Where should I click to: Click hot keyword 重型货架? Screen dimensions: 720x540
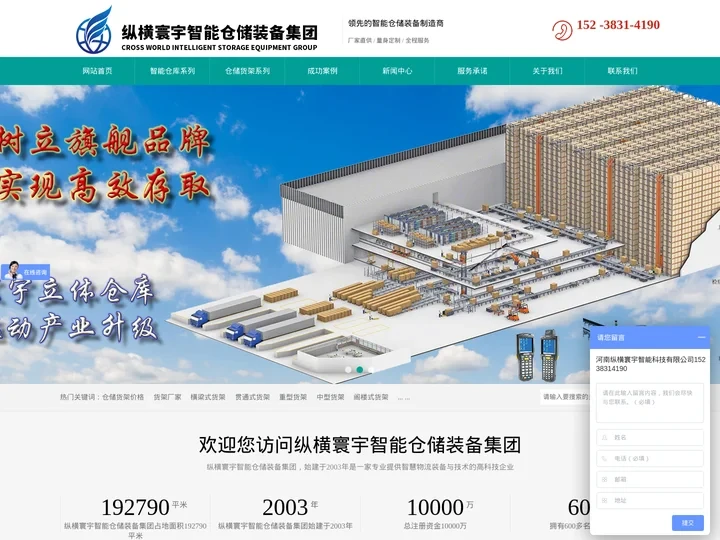coord(293,397)
